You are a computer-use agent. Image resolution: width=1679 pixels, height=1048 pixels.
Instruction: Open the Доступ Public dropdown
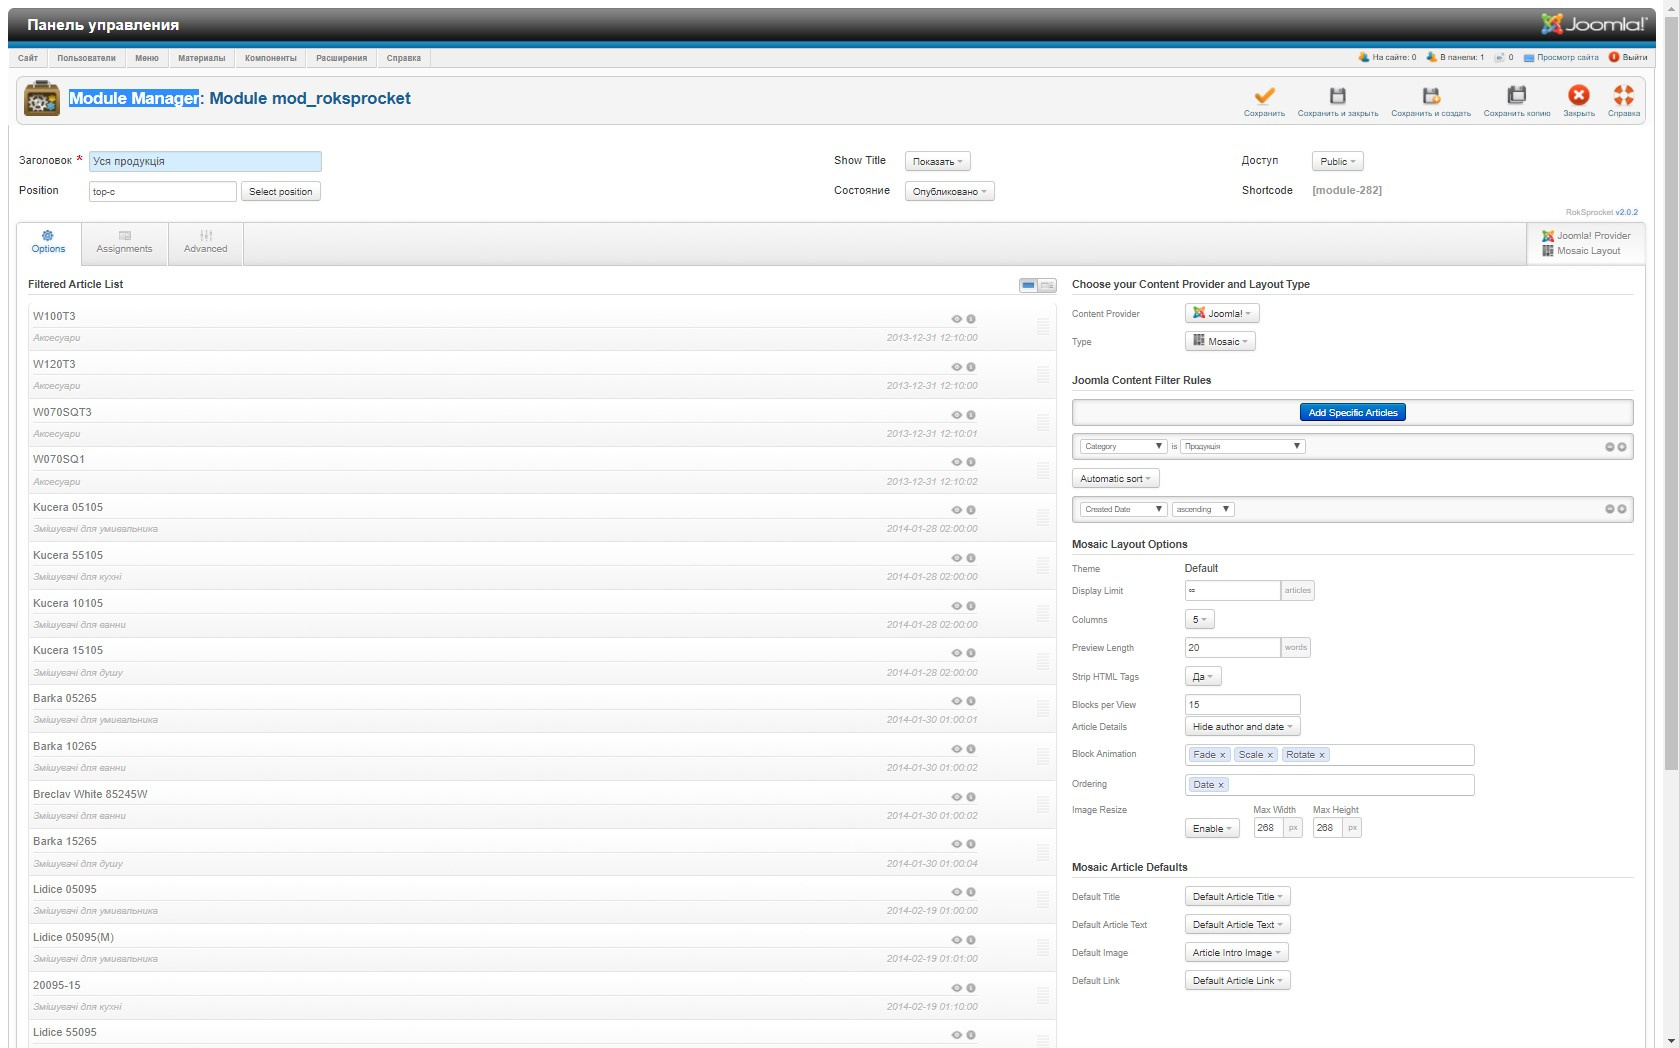[x=1337, y=161]
